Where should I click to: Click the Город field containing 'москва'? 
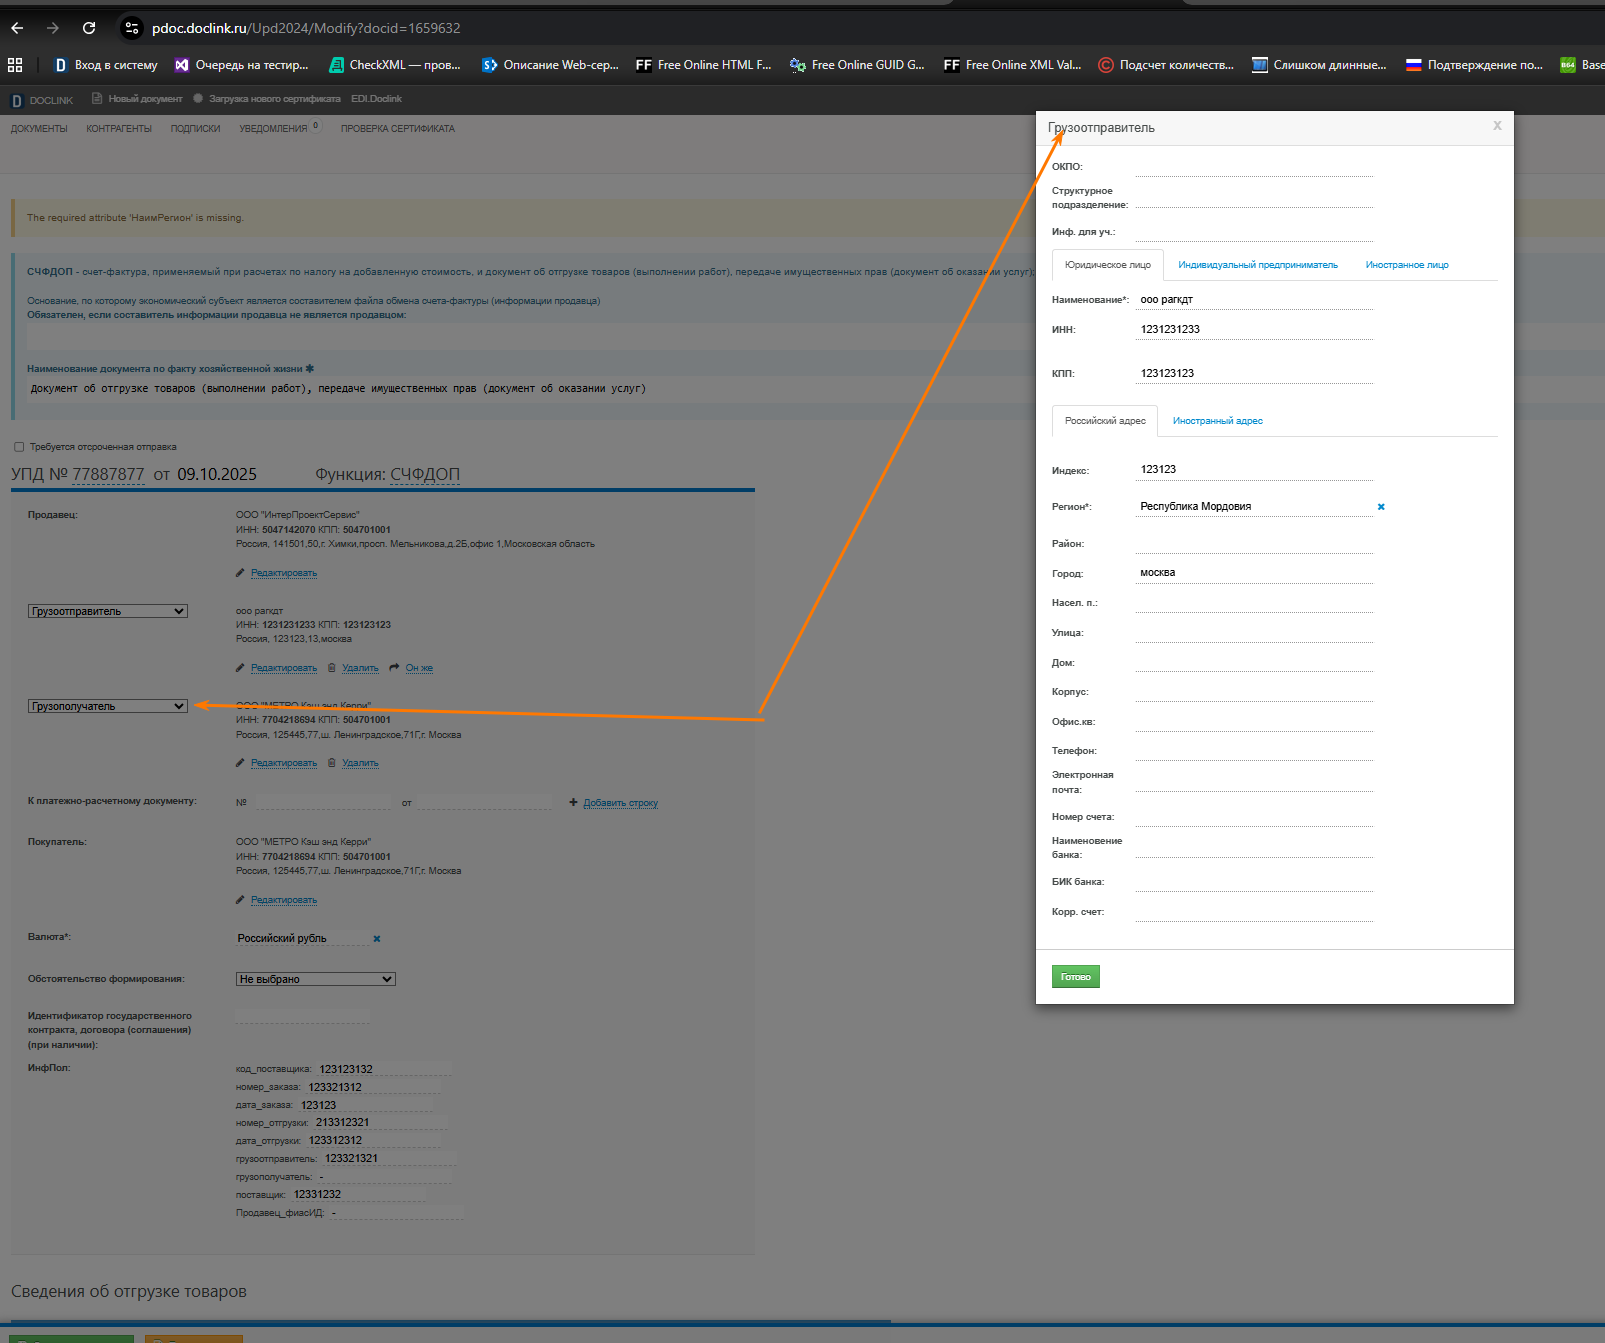(1254, 573)
